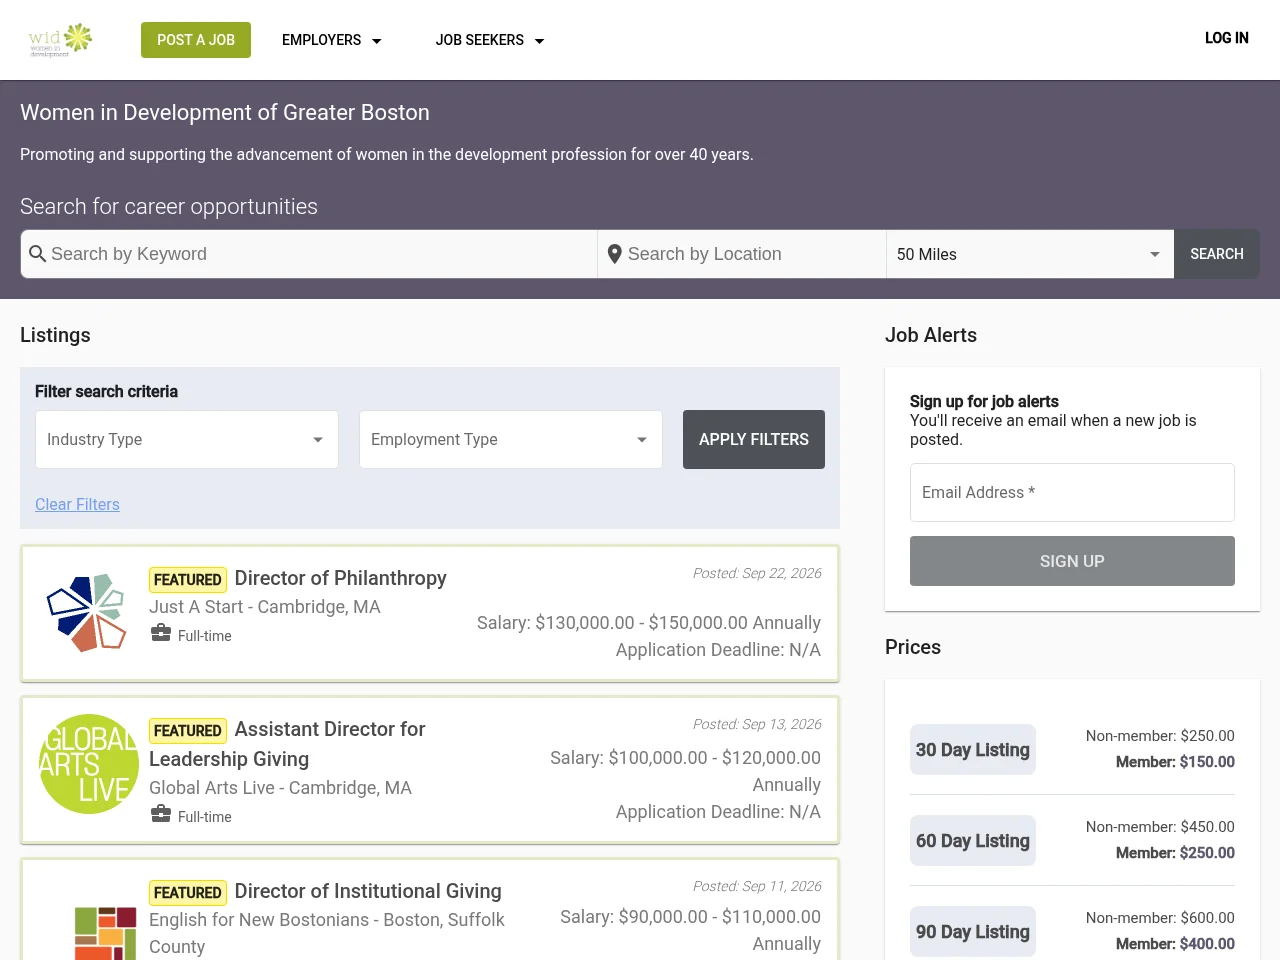Open Director of Institutional Giving listing
This screenshot has height=960, width=1280.
pos(368,891)
